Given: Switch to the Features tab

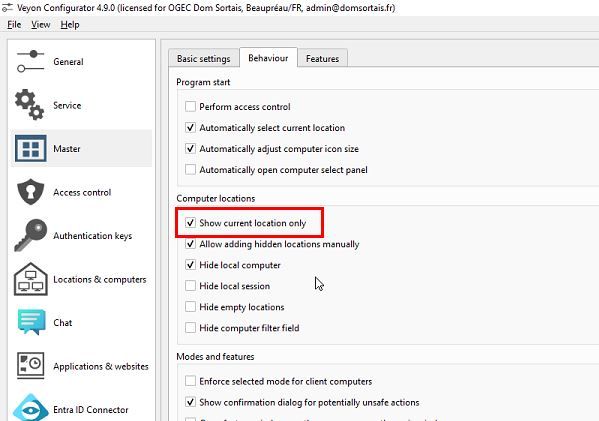Looking at the screenshot, I should [x=322, y=58].
